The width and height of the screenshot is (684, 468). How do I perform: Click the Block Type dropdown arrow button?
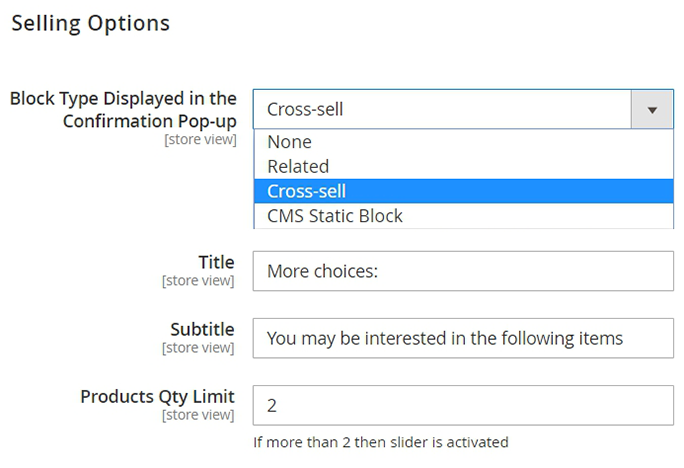point(652,109)
